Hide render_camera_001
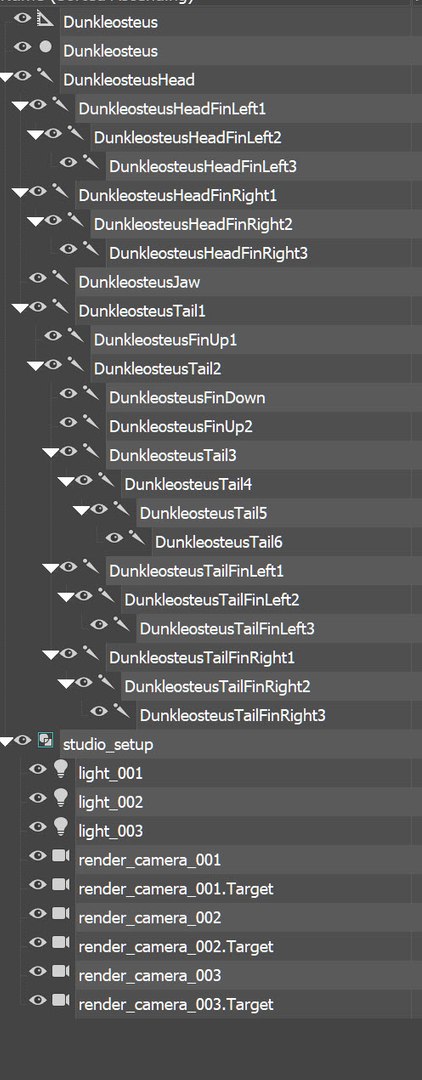The height and width of the screenshot is (1080, 422). [38, 856]
